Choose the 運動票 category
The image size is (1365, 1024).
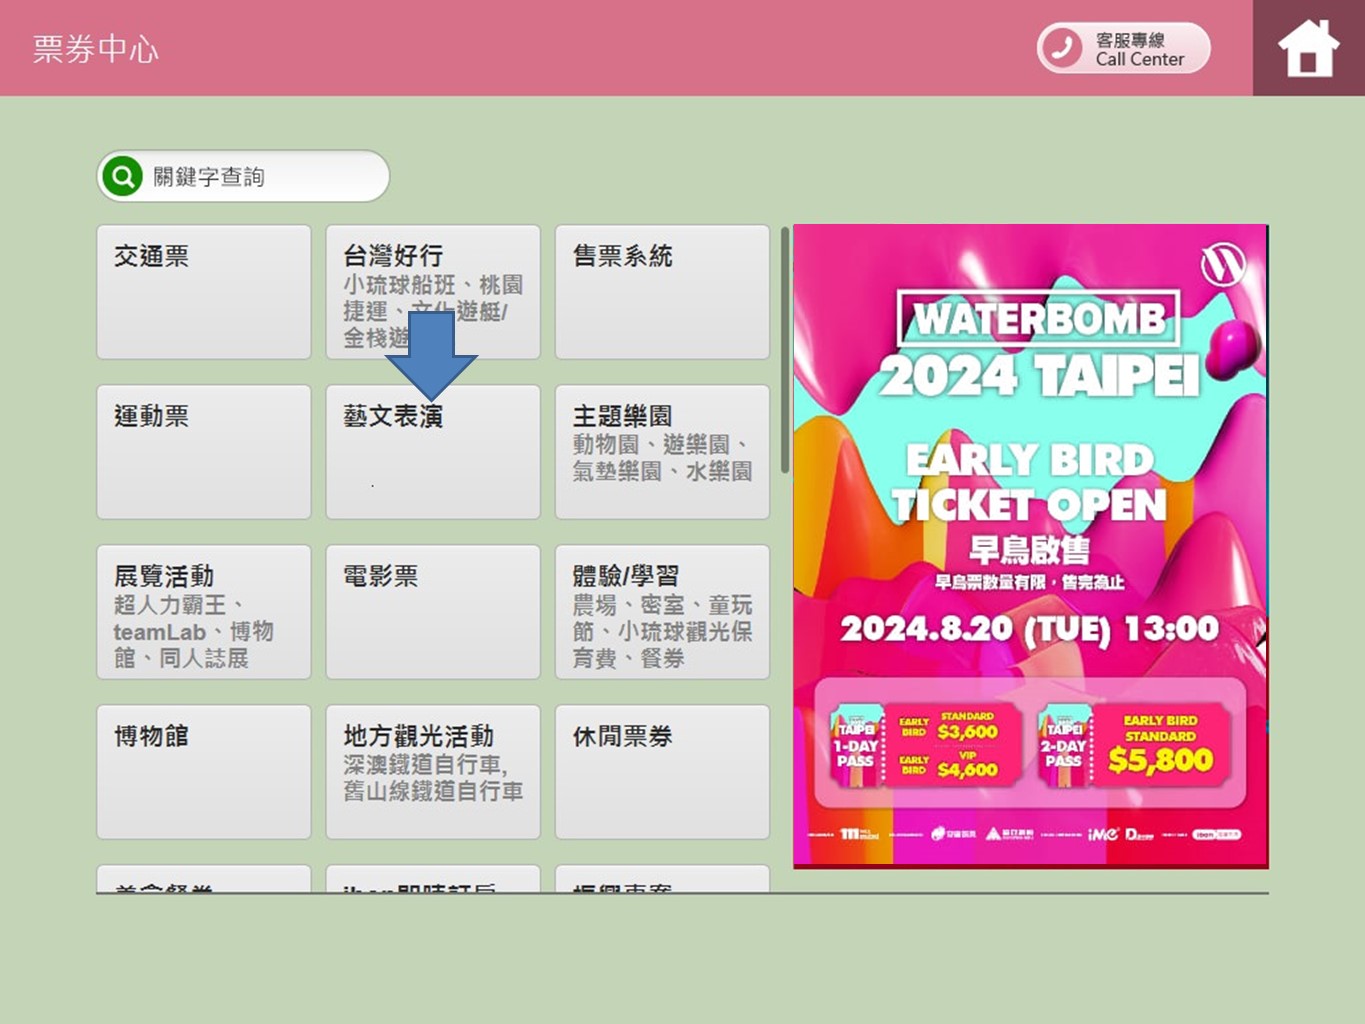pyautogui.click(x=204, y=452)
